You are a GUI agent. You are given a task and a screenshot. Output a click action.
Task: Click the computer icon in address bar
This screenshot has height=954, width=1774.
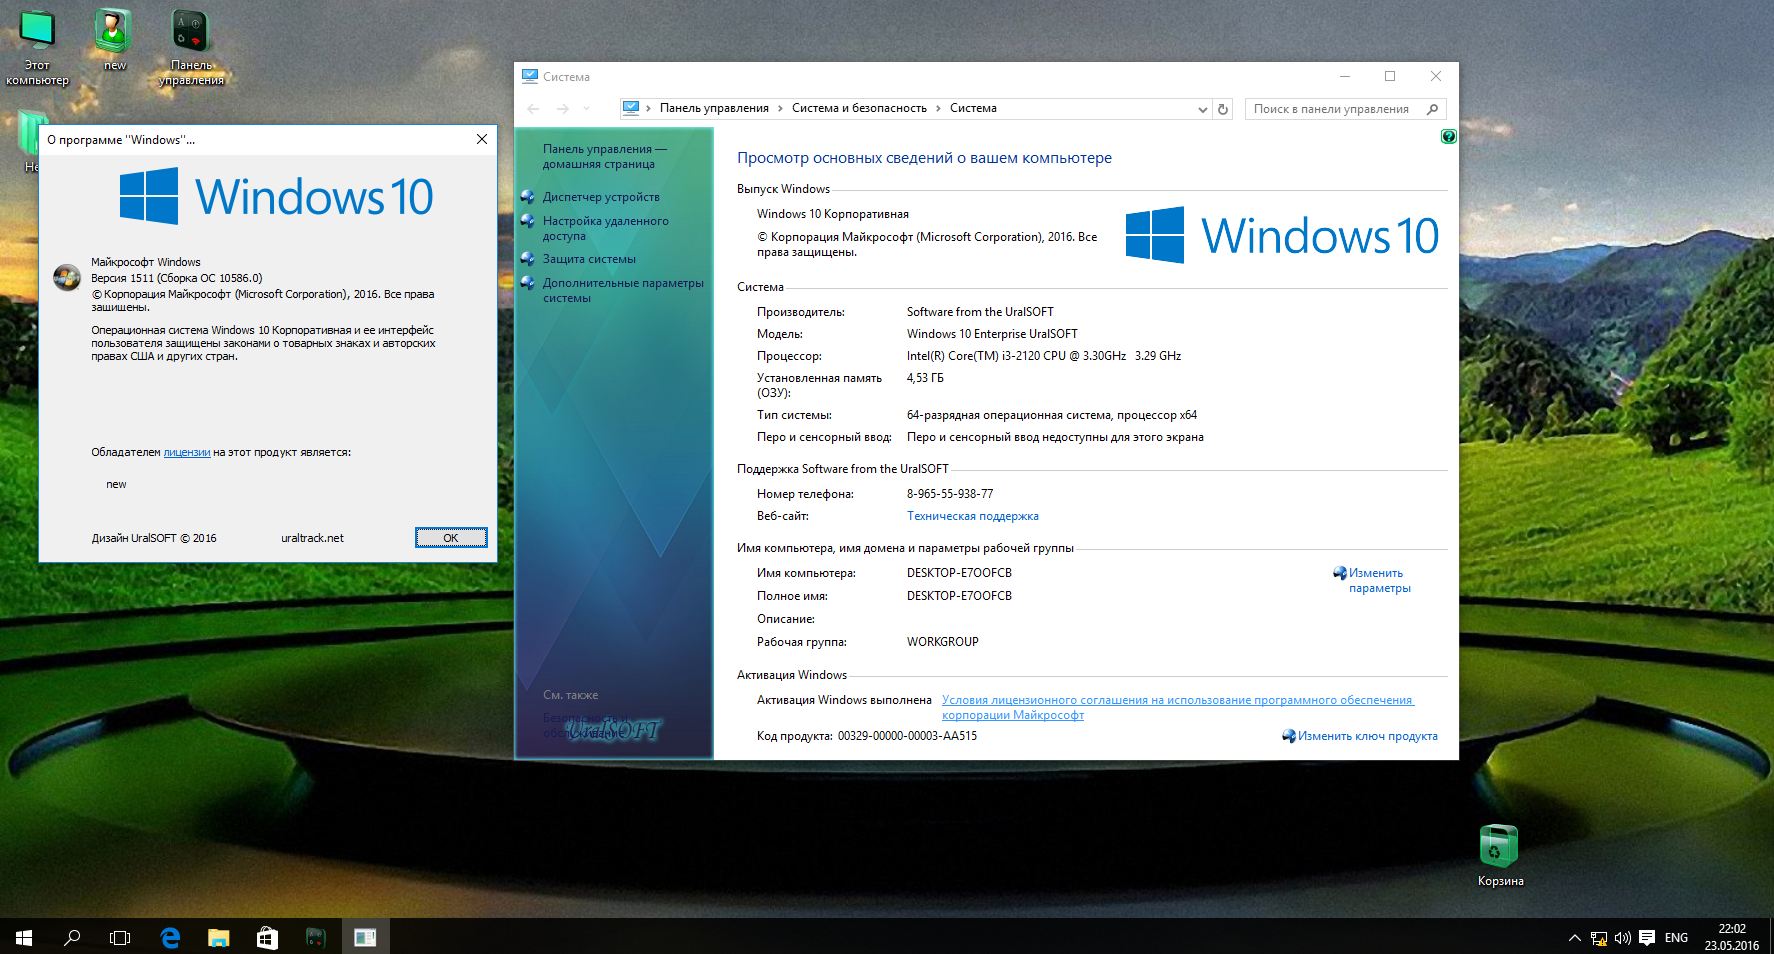click(631, 108)
